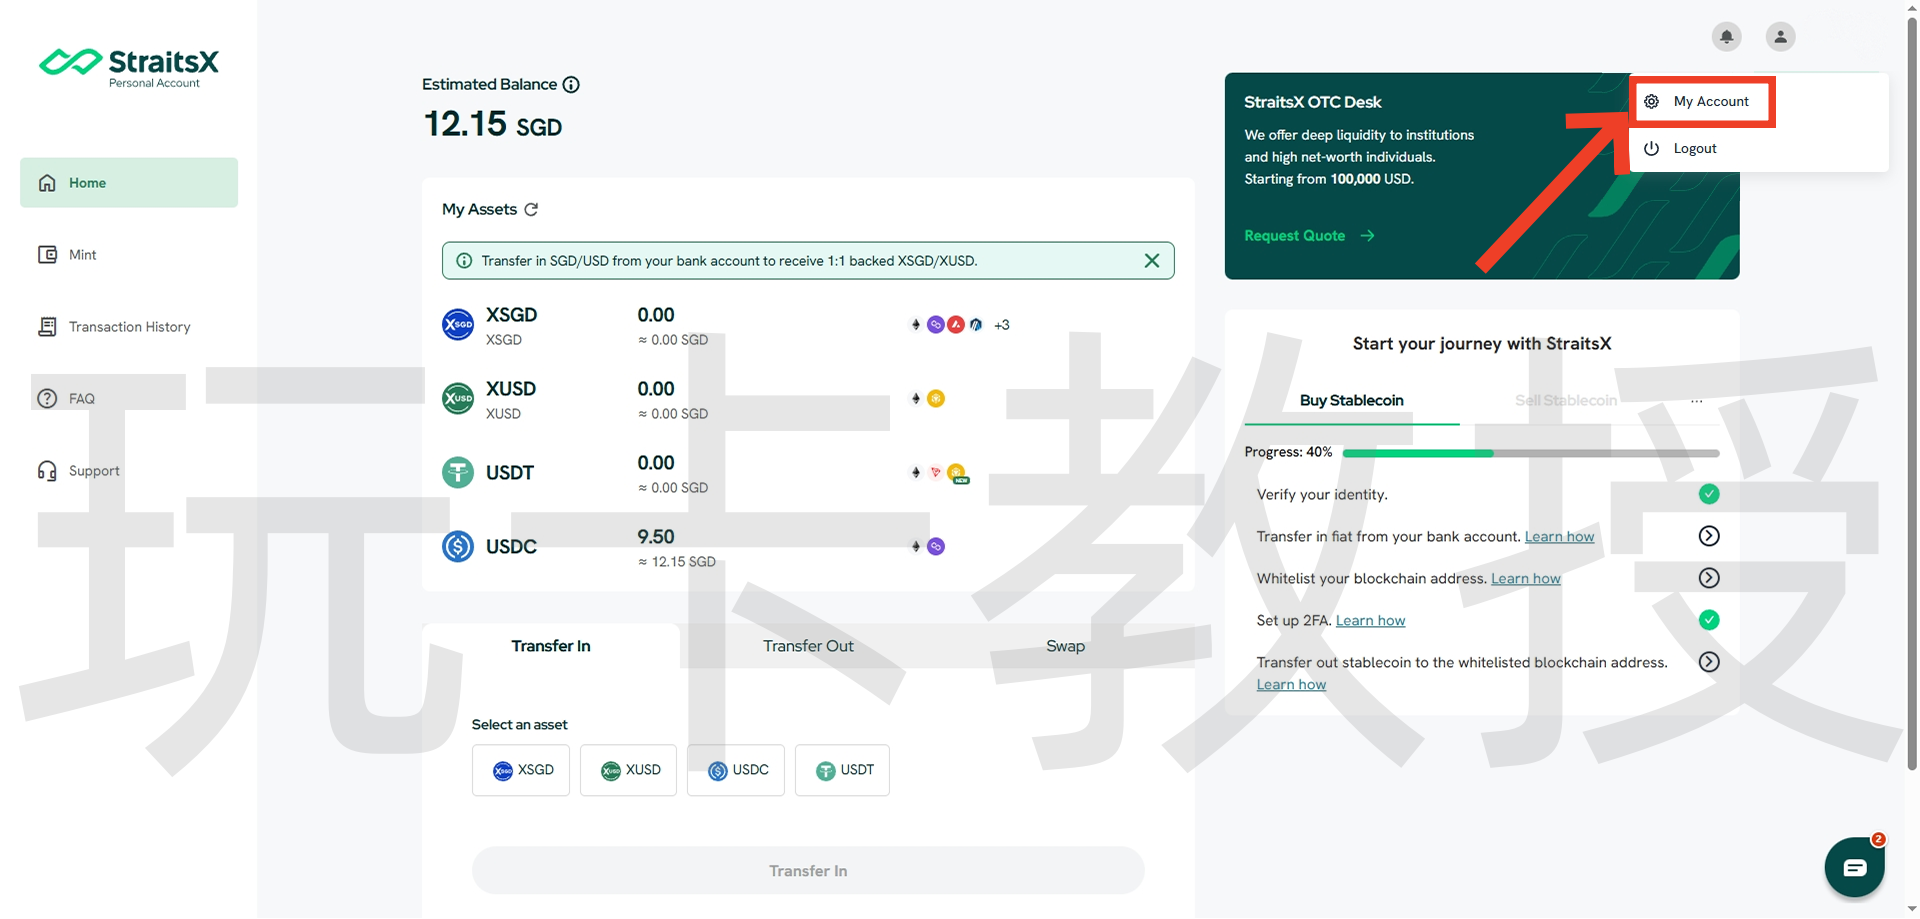Click the USDC coin icon in assets
Screen dimensions: 1920x919
click(458, 547)
